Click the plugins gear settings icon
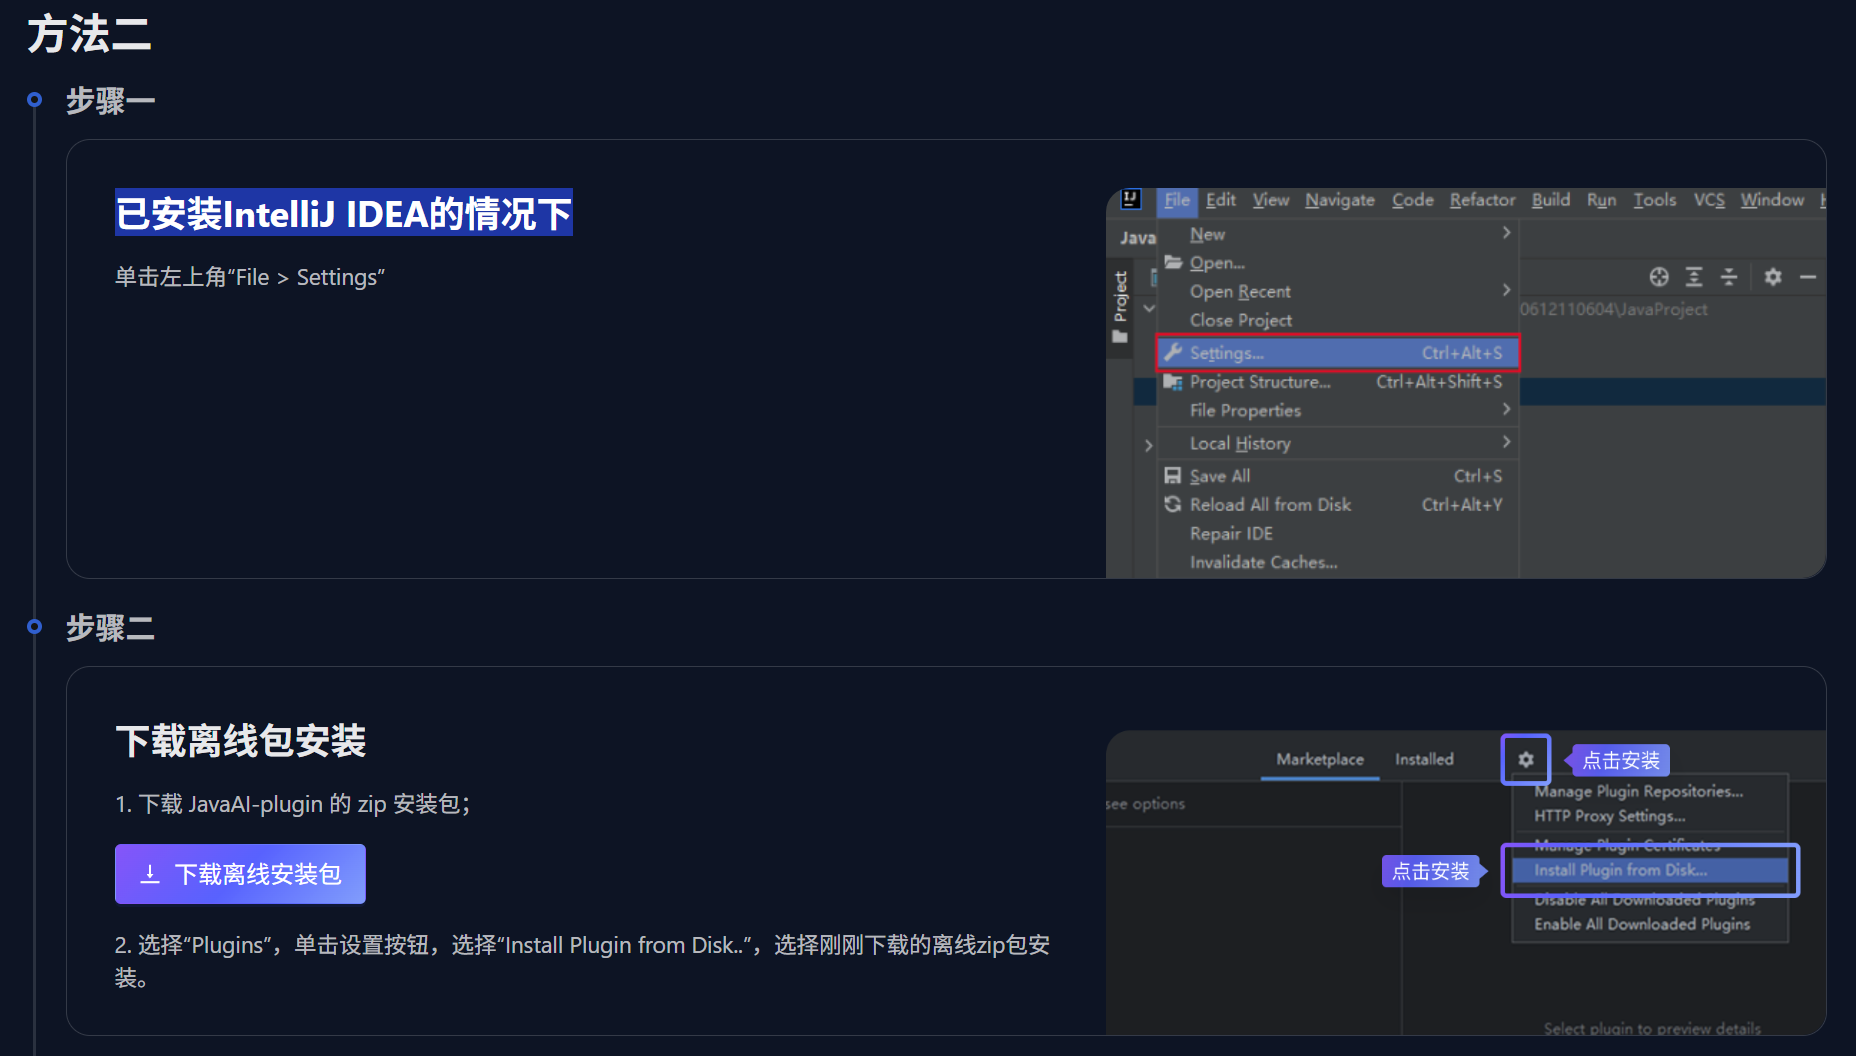The image size is (1856, 1056). [1526, 760]
